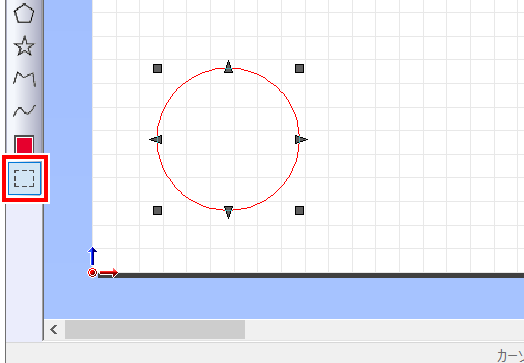Screen dimensions: 524x363
Task: Click the top arrow handle on circle
Action: (x=229, y=67)
